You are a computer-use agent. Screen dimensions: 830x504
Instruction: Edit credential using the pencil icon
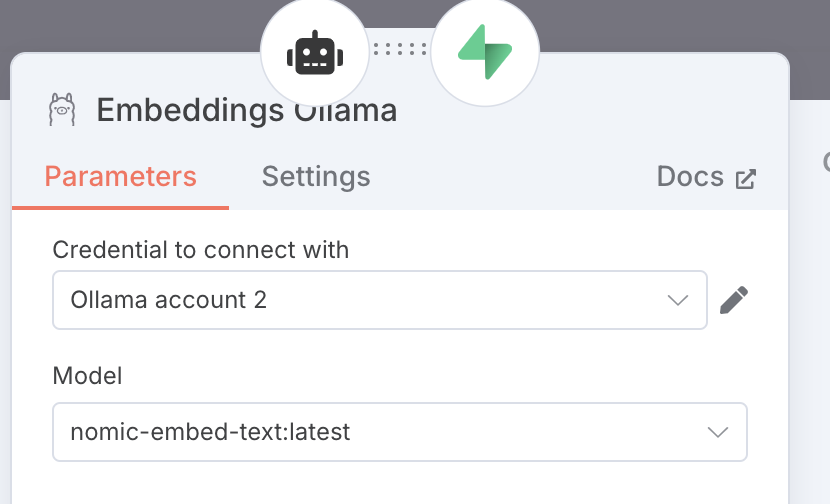pos(734,300)
